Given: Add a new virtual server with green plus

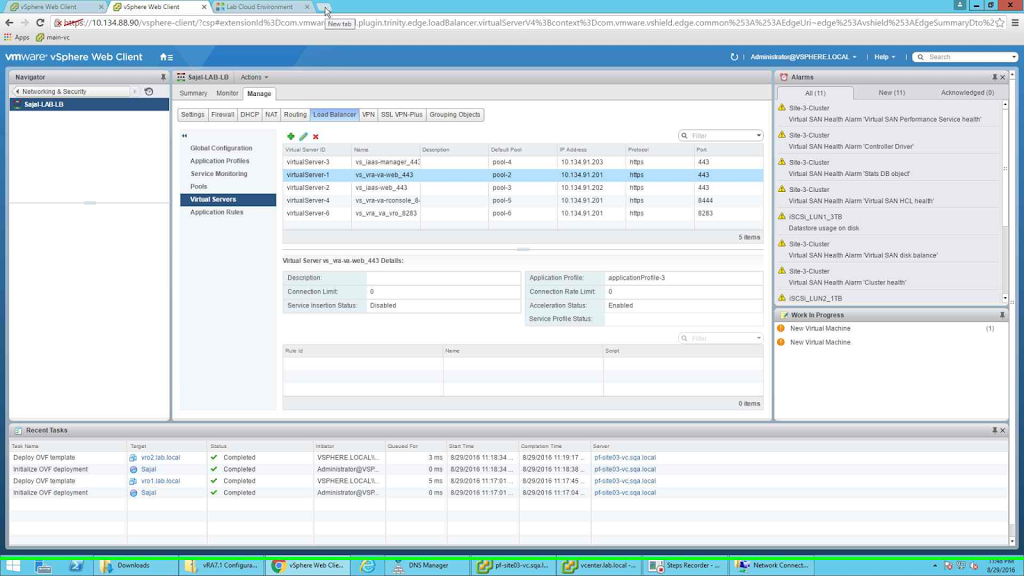Looking at the screenshot, I should (x=291, y=136).
